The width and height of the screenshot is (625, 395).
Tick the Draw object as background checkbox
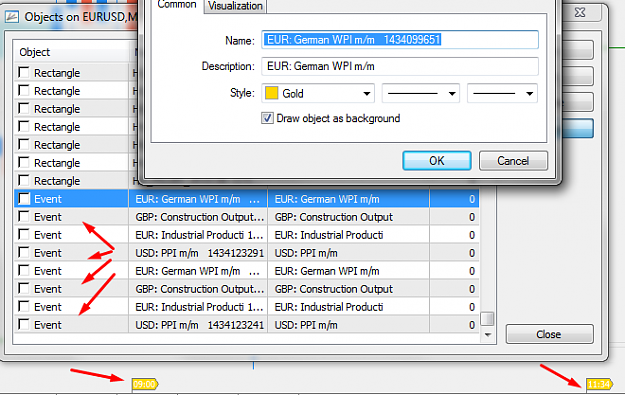[267, 118]
